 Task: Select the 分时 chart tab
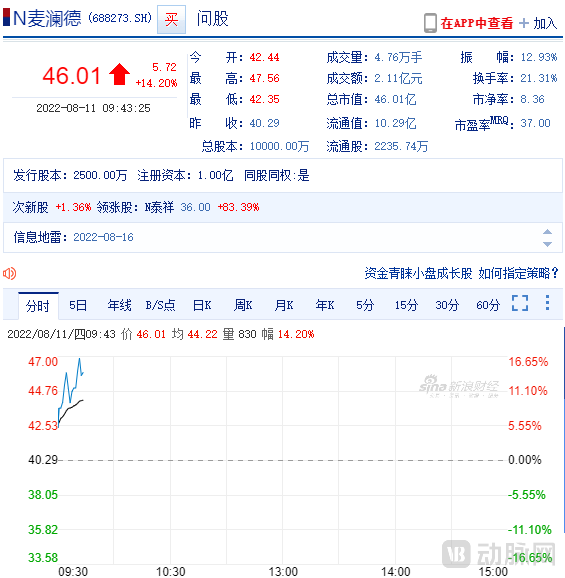point(38,306)
